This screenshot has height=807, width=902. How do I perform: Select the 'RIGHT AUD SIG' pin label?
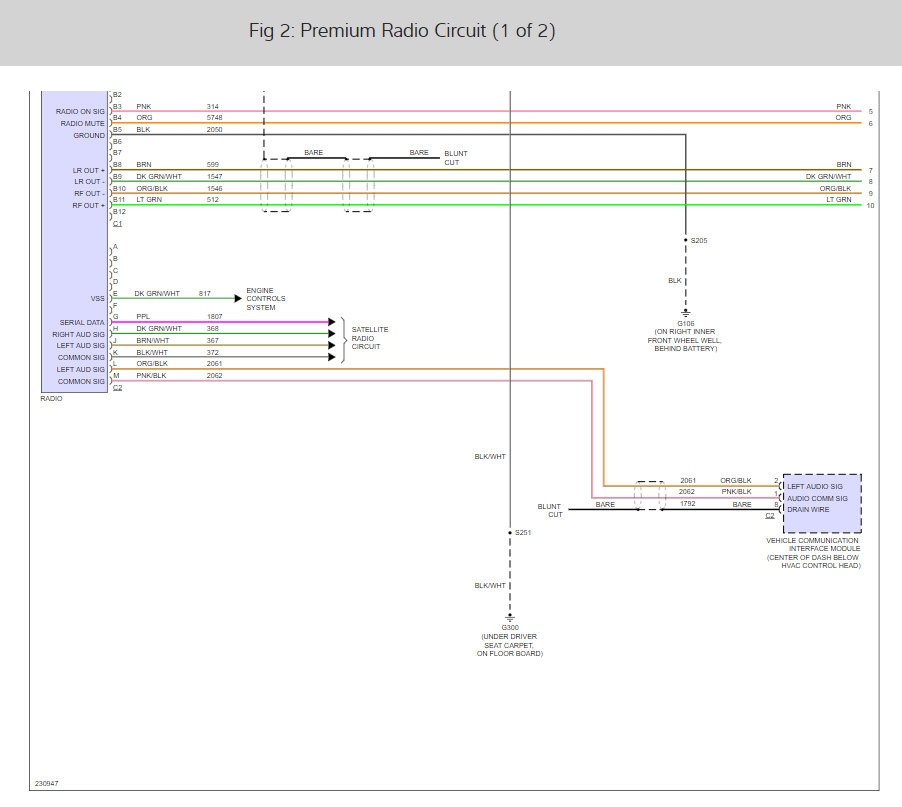tap(78, 335)
